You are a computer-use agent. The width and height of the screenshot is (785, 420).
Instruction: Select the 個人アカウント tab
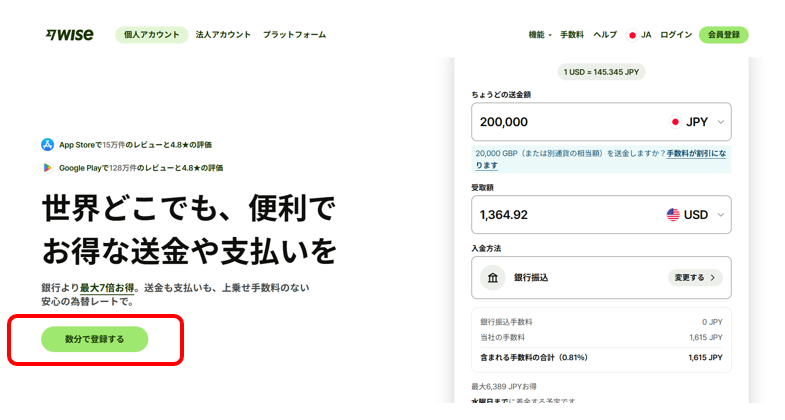tap(152, 35)
